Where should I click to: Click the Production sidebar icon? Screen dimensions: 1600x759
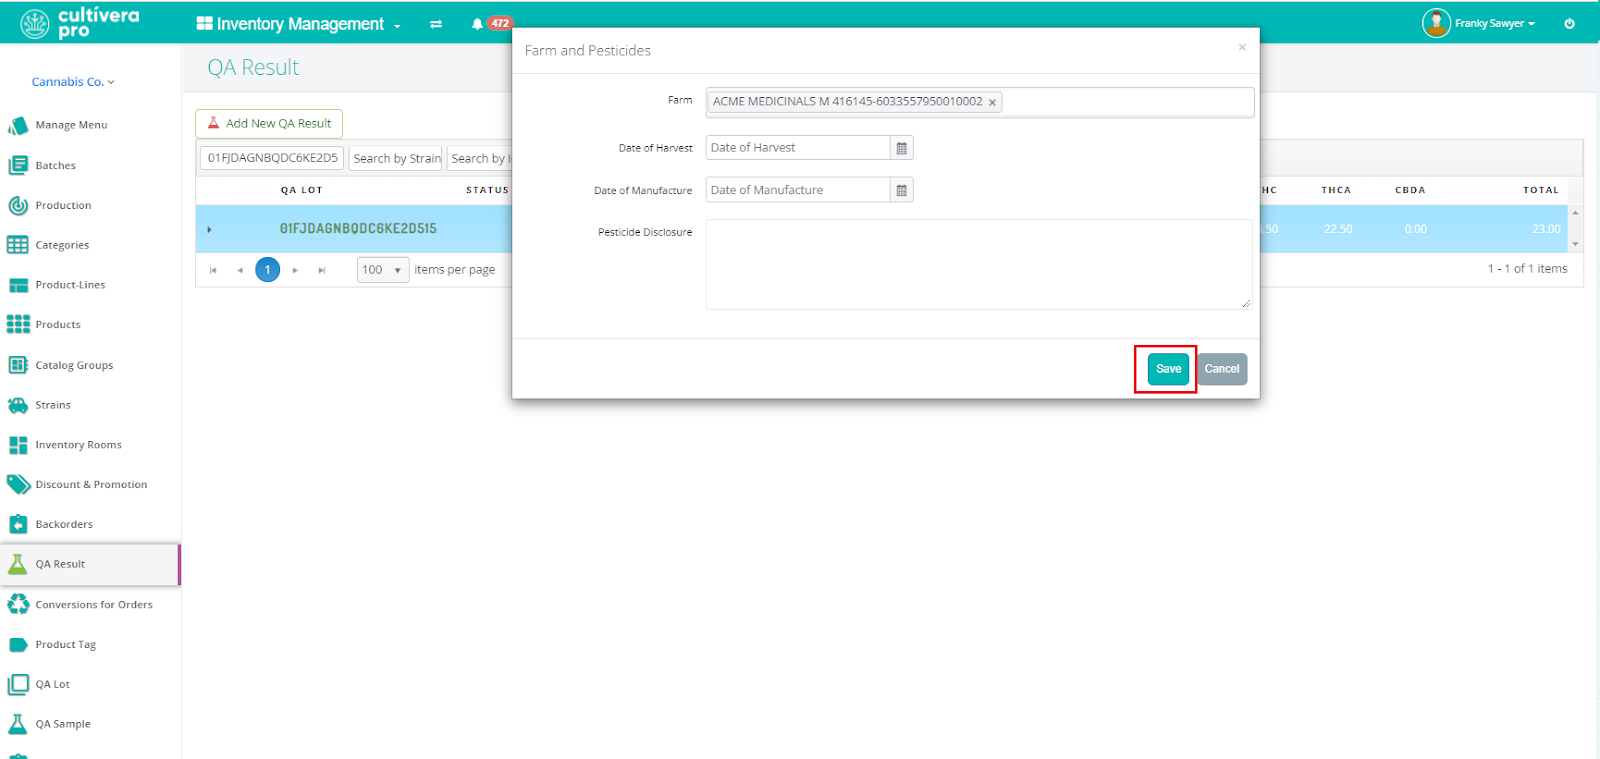[x=18, y=205]
